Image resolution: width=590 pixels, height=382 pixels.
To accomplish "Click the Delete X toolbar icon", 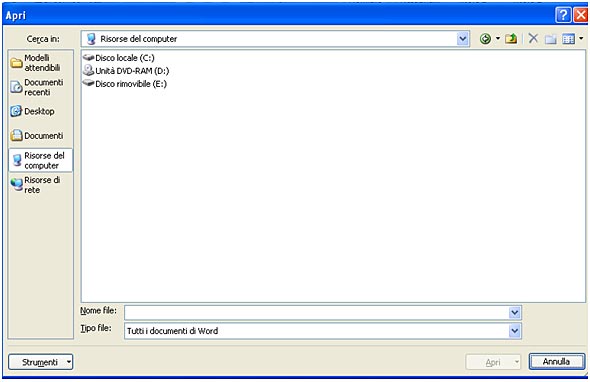I will click(x=533, y=38).
